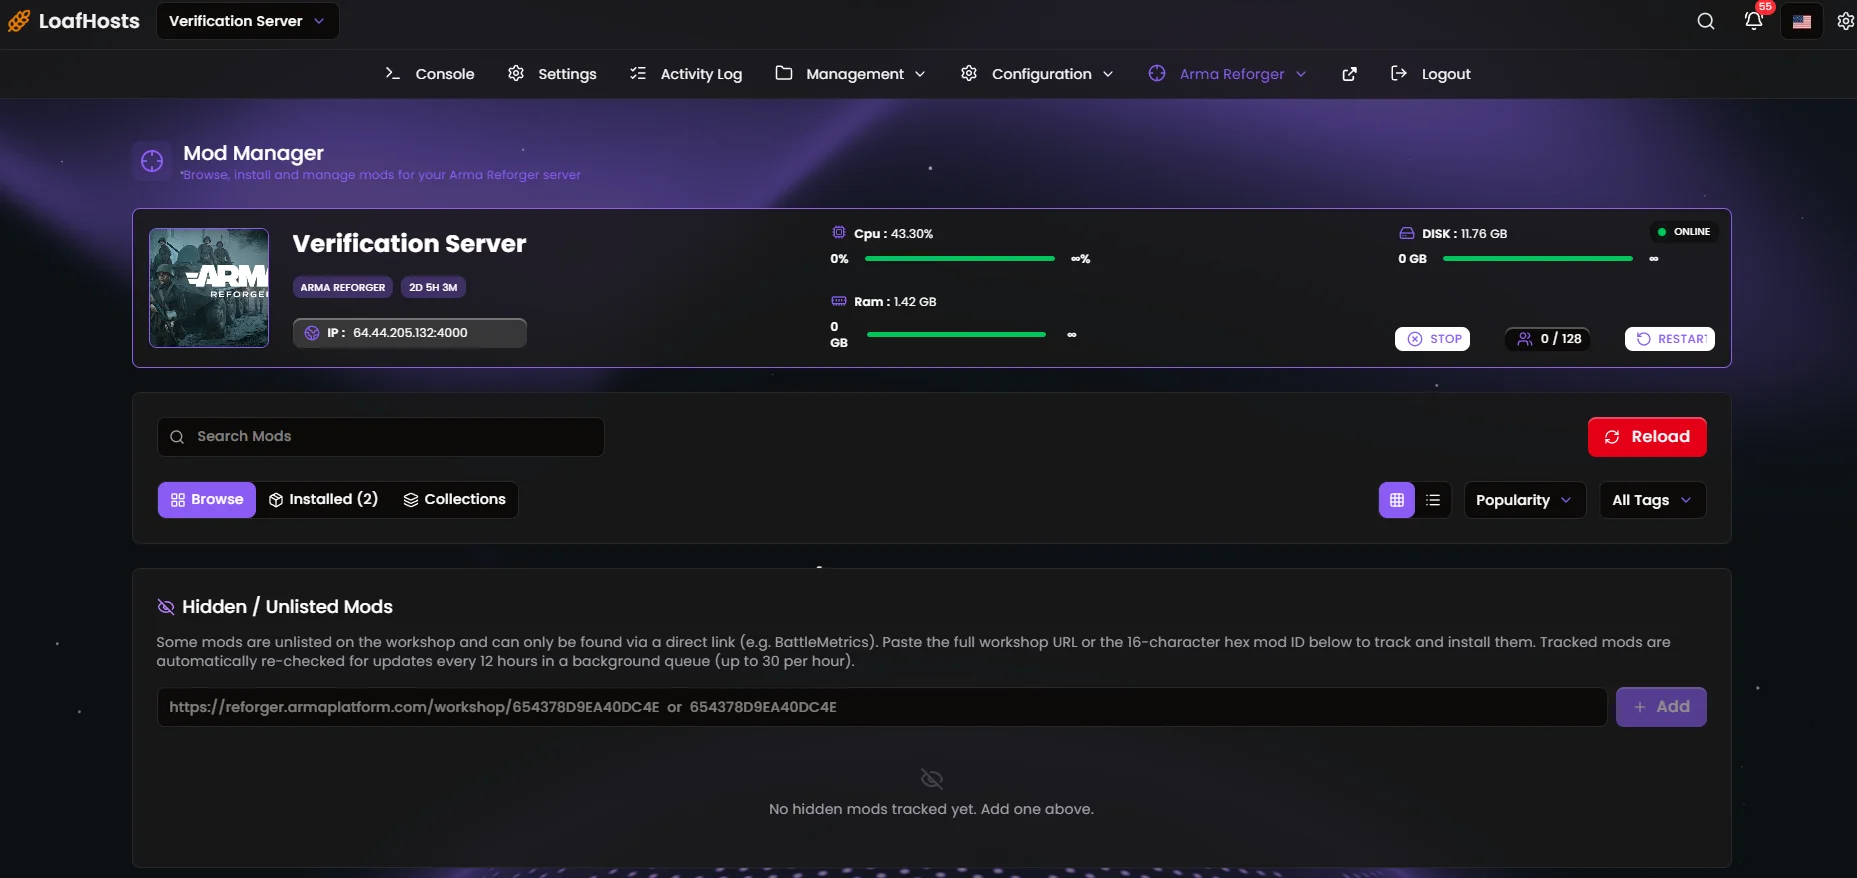
Task: Click the crossed-eye icon beside Hidden / Unlisted Mods
Action: 166,607
